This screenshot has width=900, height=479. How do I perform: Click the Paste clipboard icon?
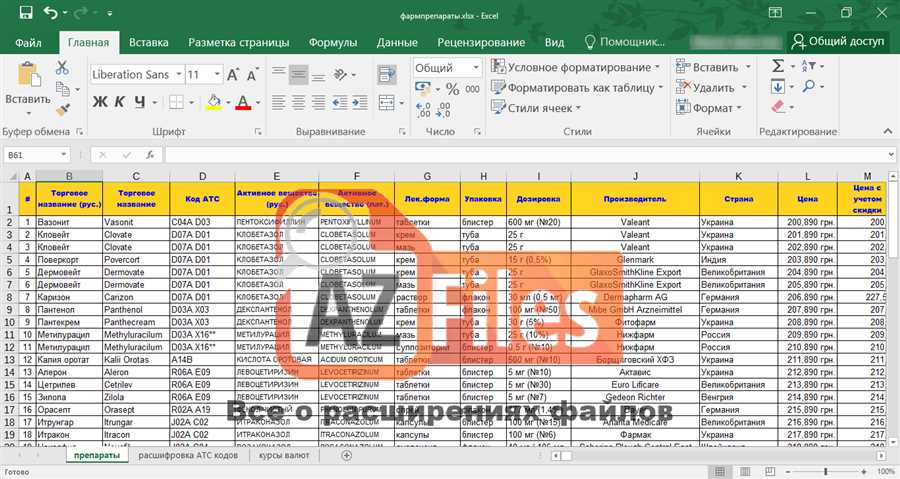(x=28, y=76)
